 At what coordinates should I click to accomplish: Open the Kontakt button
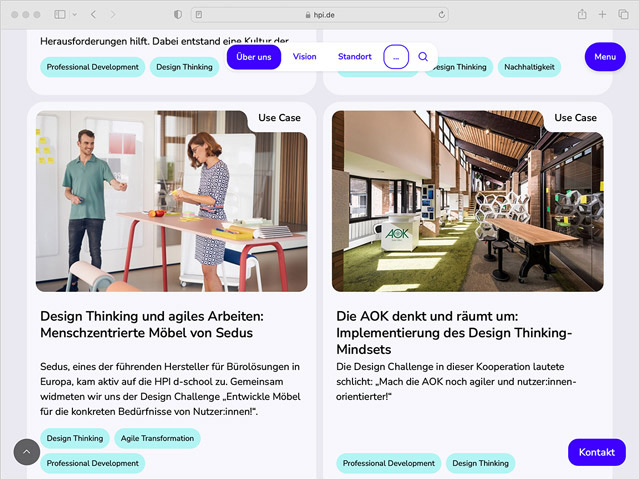click(x=597, y=452)
